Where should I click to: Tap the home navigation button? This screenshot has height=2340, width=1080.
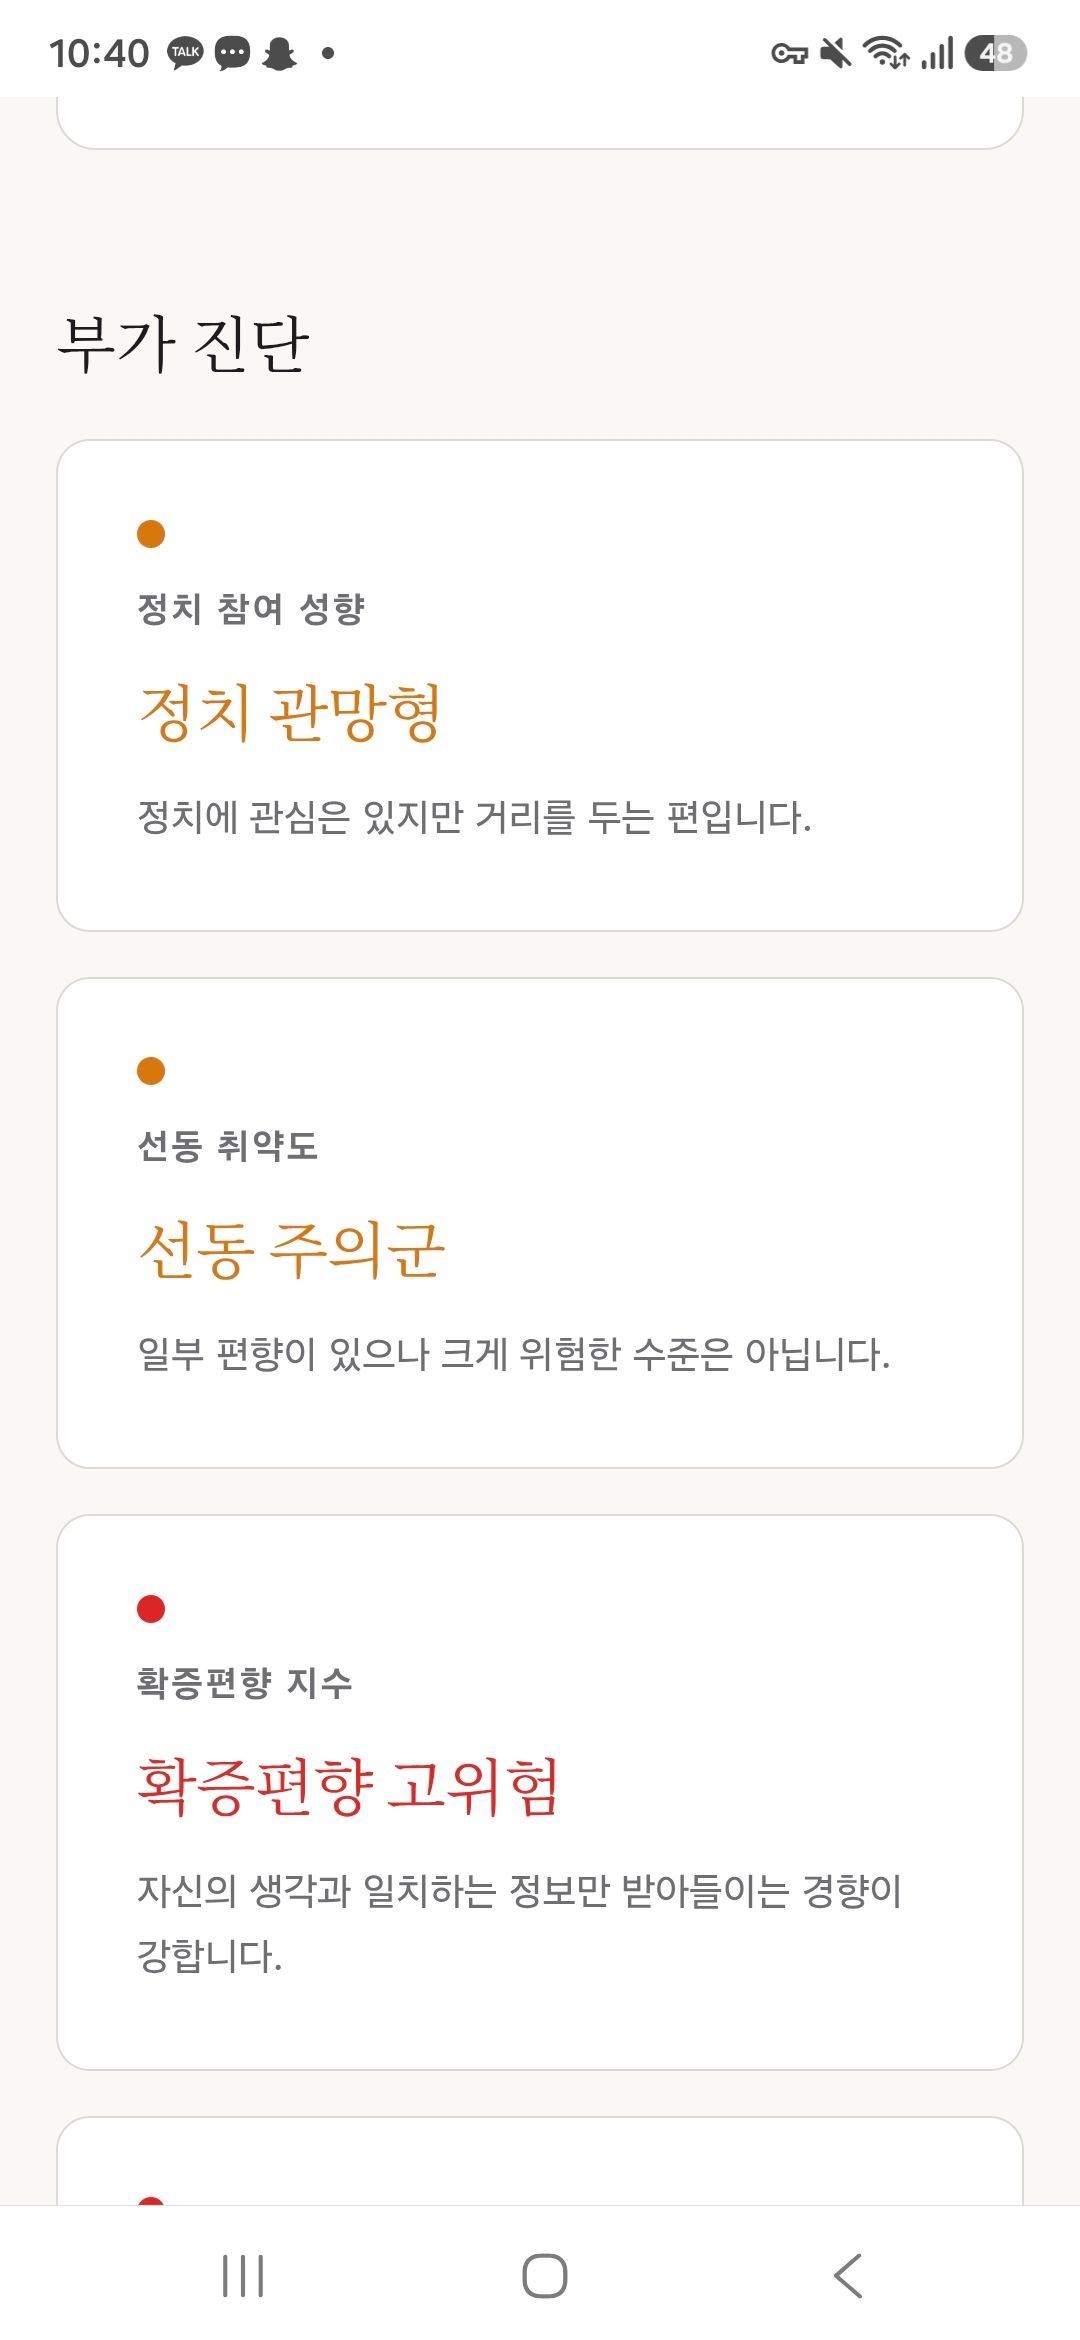point(545,2276)
